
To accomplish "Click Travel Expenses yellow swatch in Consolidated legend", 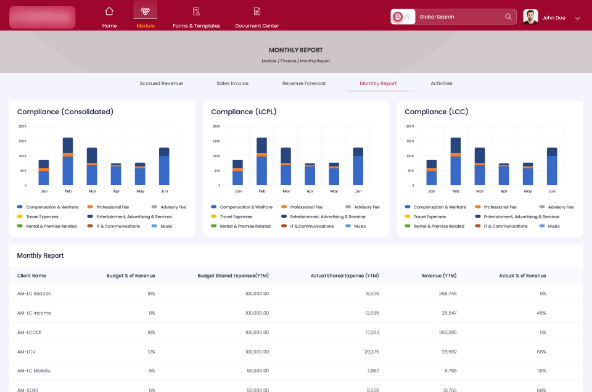I will (20, 216).
